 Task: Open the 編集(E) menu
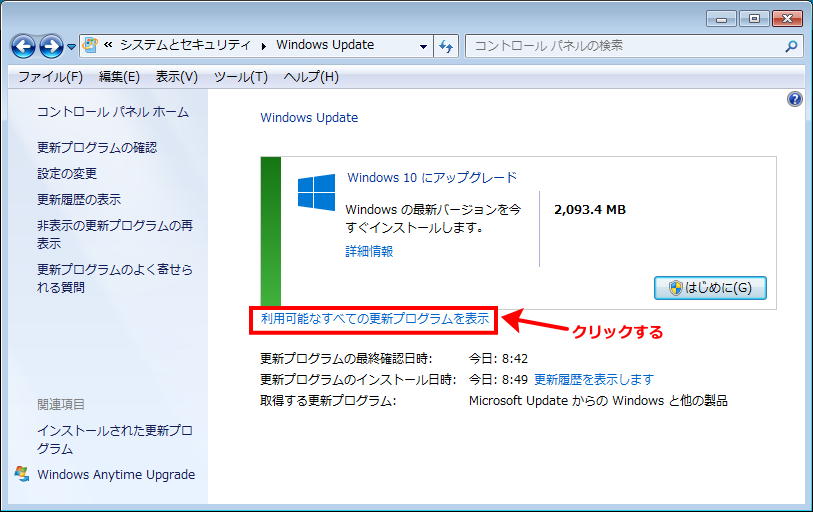(119, 77)
